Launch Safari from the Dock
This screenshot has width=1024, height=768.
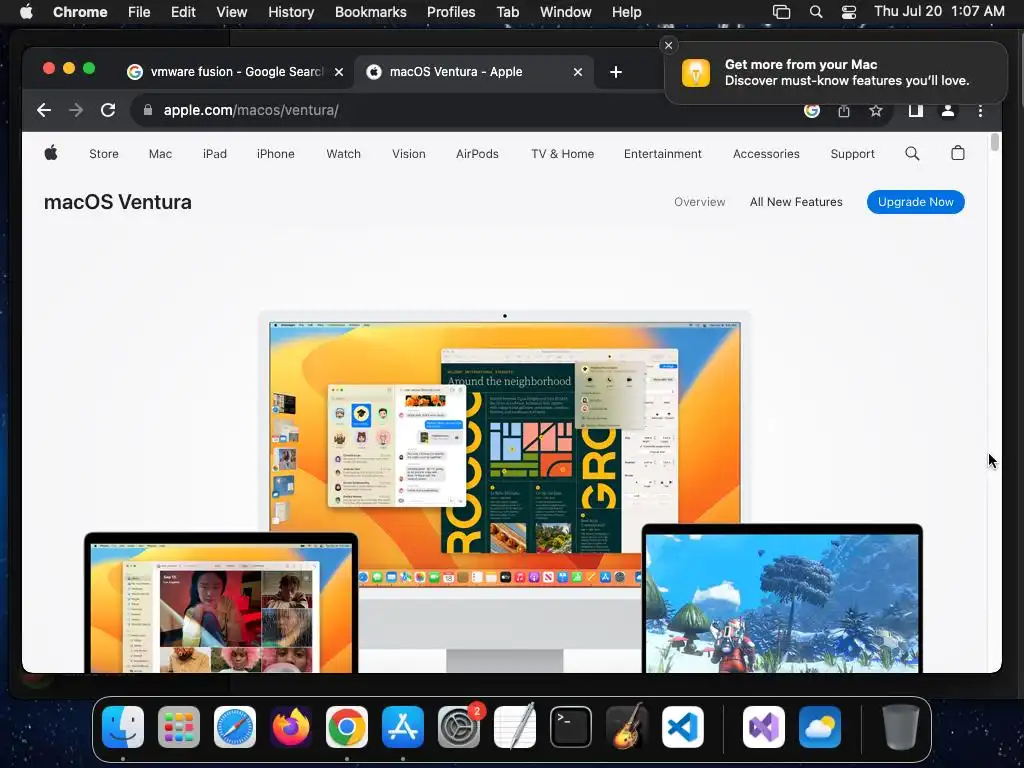pyautogui.click(x=235, y=727)
